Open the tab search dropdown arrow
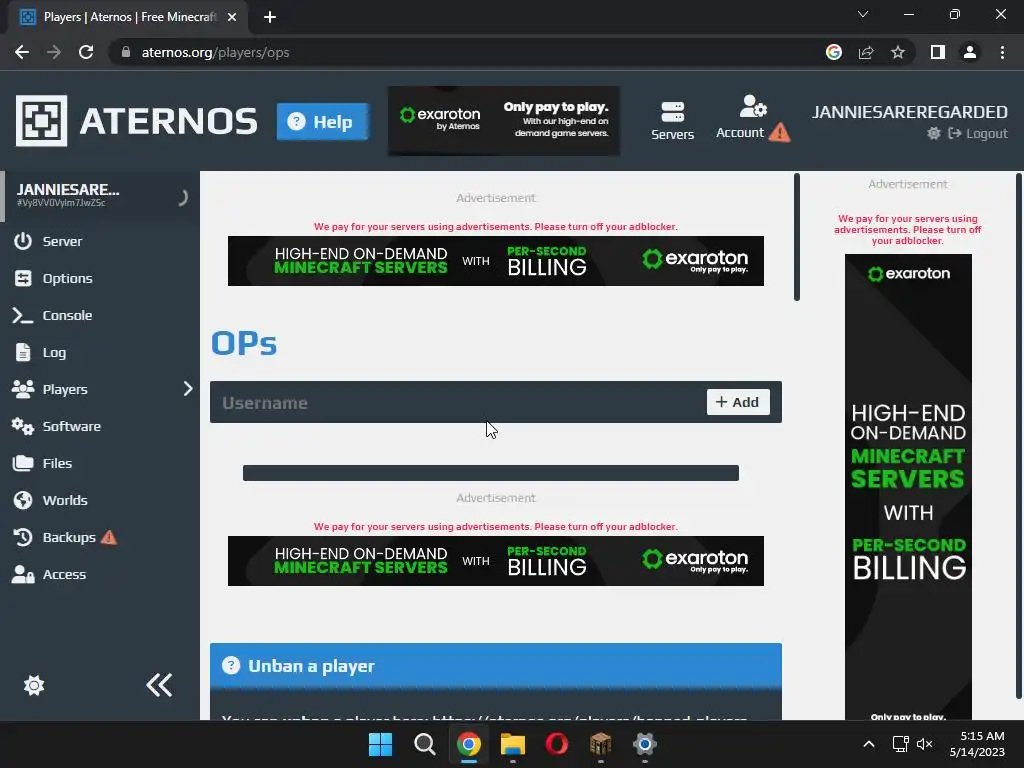Viewport: 1024px width, 768px height. [x=863, y=14]
